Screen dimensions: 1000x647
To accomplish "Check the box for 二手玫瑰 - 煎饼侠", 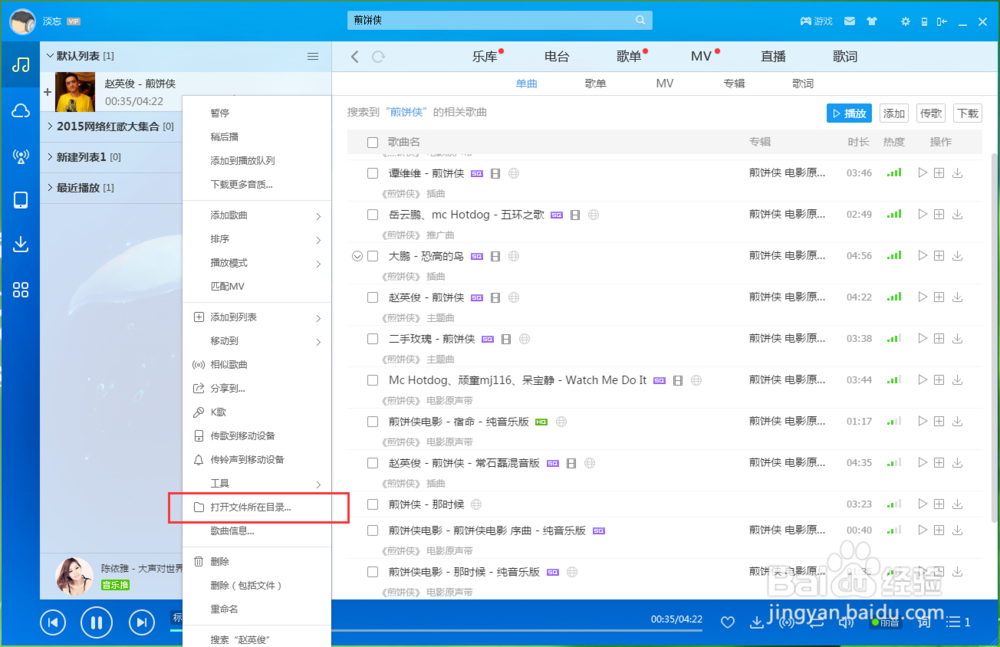I will 372,339.
